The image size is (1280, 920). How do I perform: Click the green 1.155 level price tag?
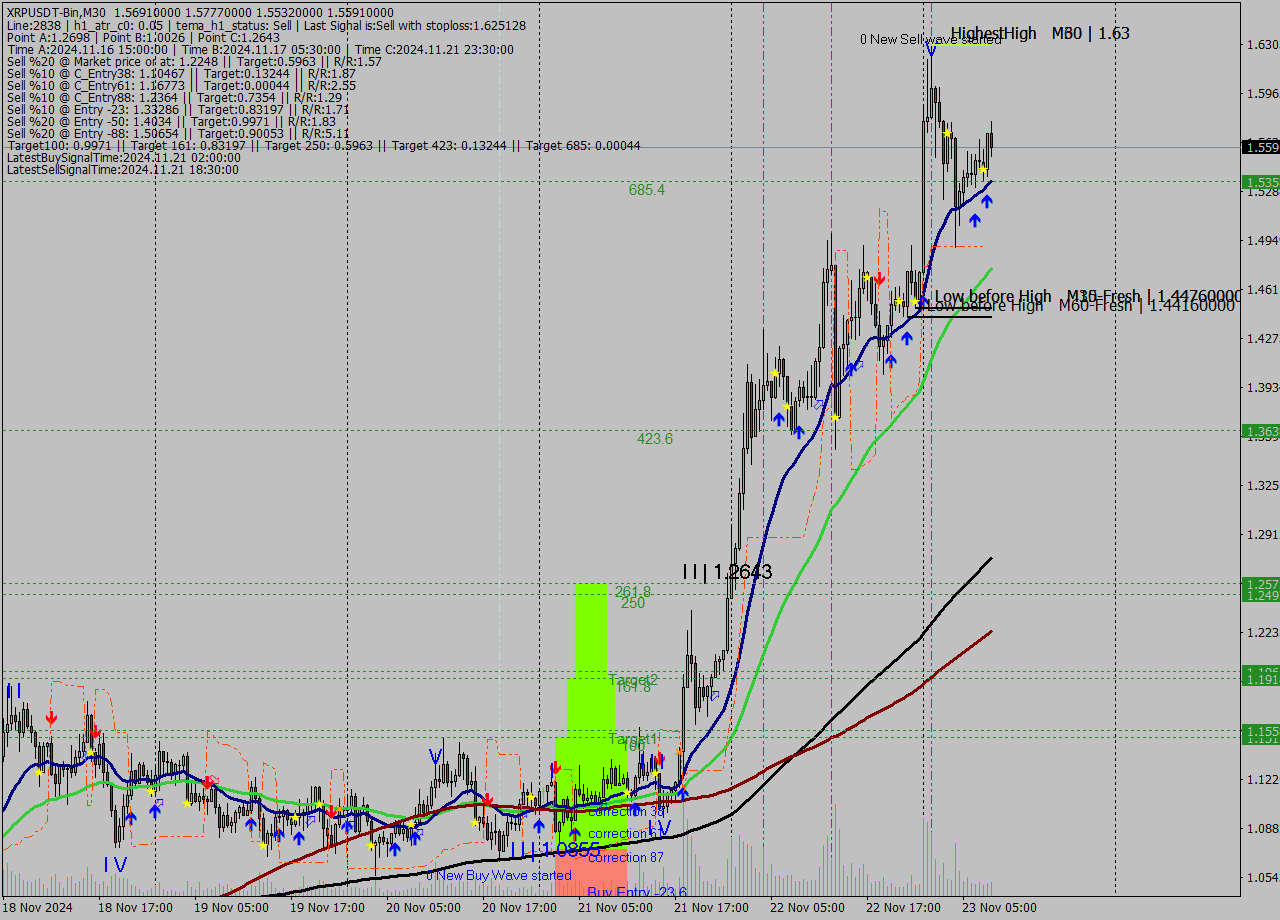point(1261,731)
